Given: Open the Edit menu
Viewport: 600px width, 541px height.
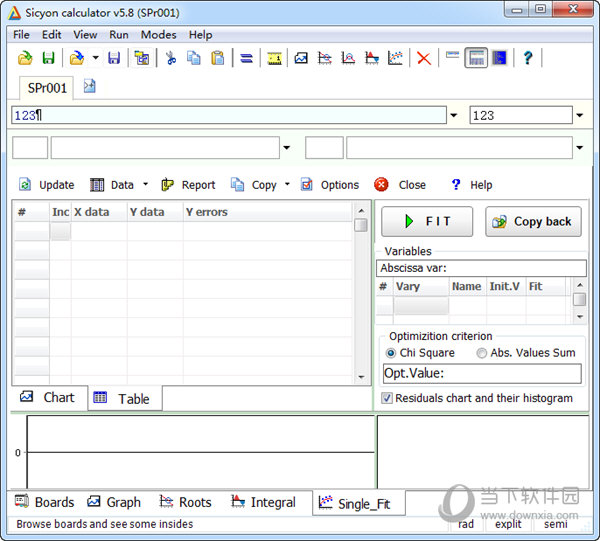Looking at the screenshot, I should [x=52, y=35].
